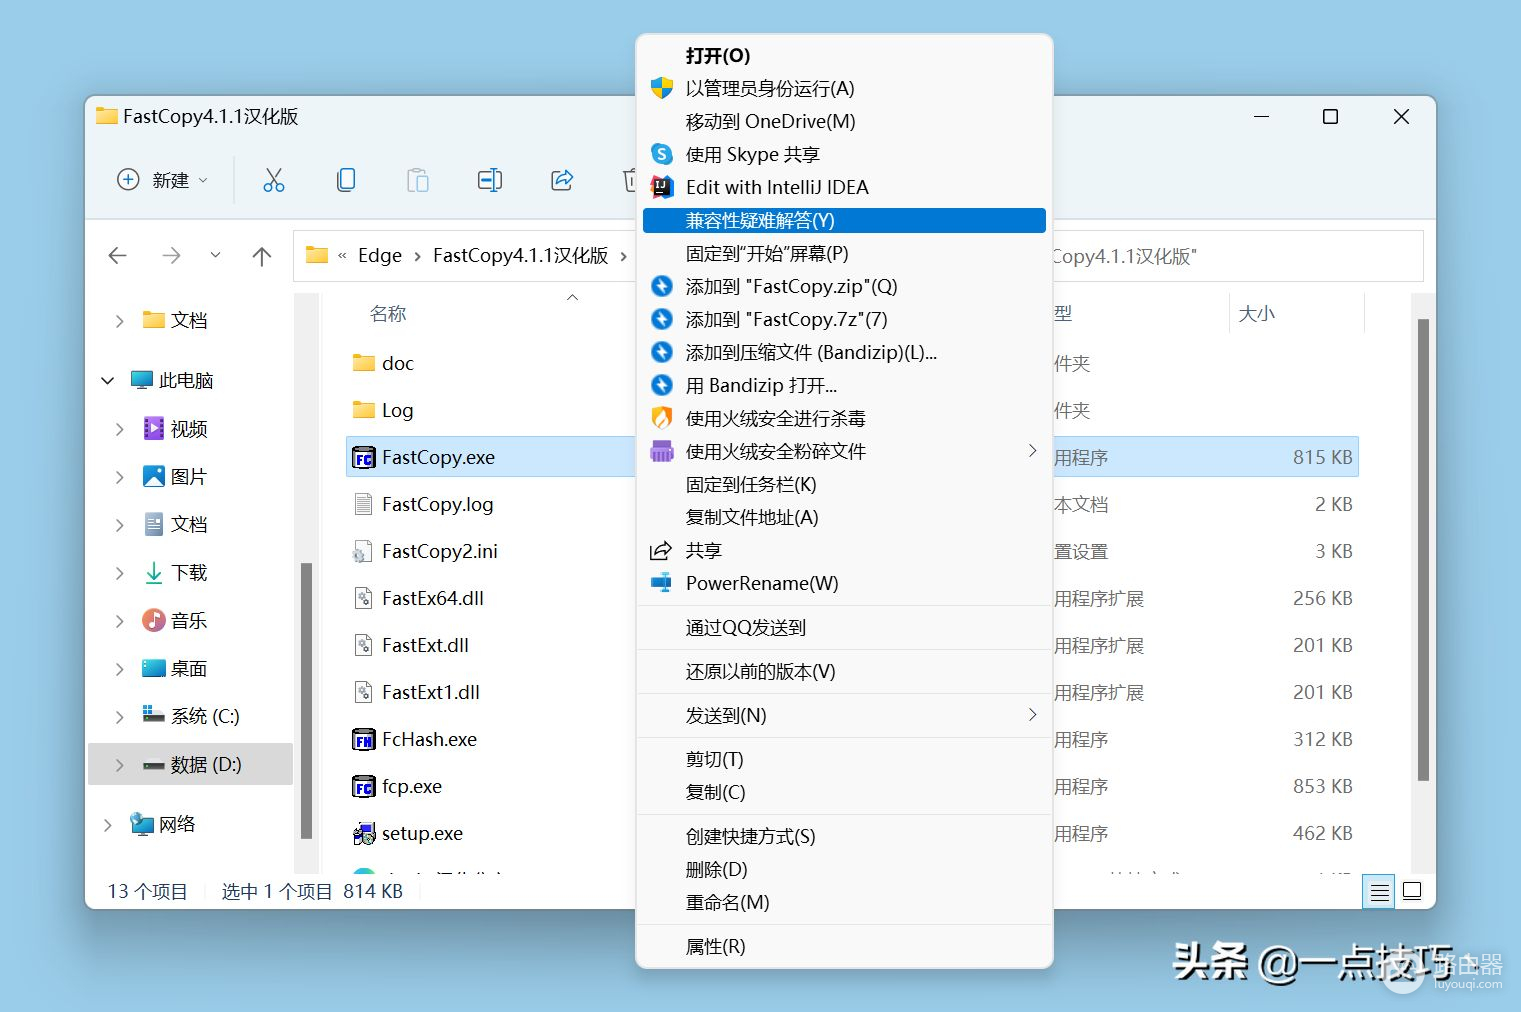
Task: Switch to large thumbnails view icon
Action: (1412, 891)
